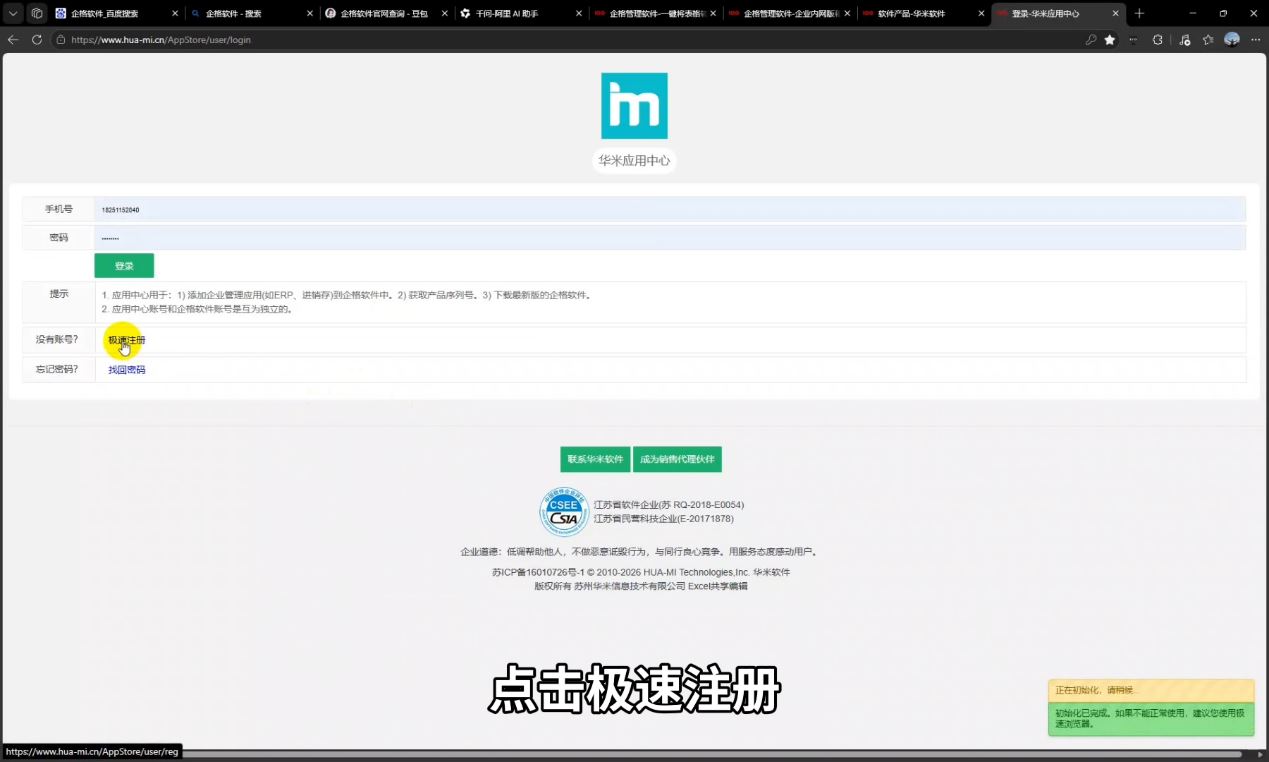Click the 苏ICP备16010726号-1 text
The width and height of the screenshot is (1269, 762).
pyautogui.click(x=538, y=573)
